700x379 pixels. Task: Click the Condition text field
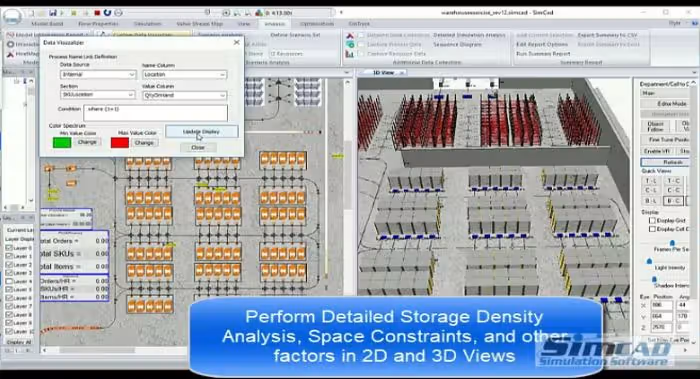click(x=155, y=113)
